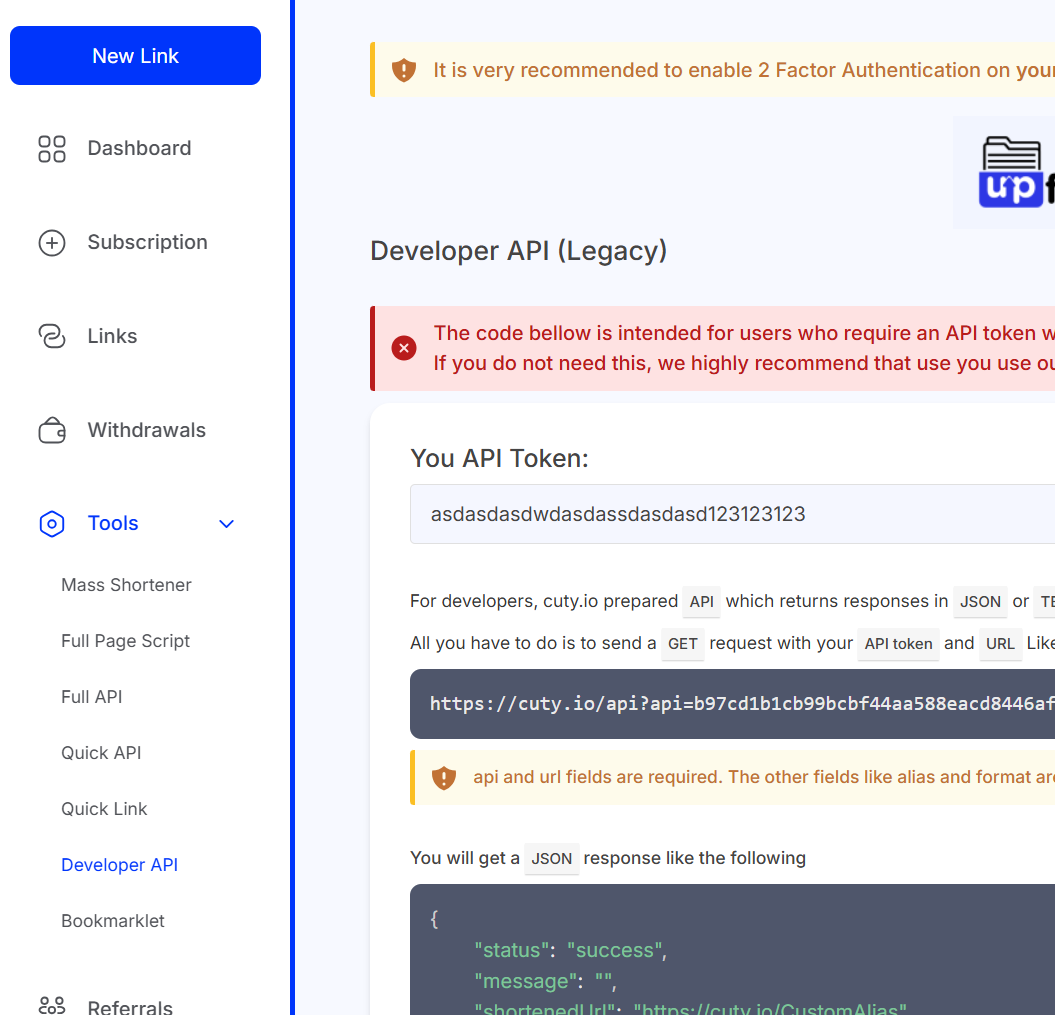
Task: Click the 2FA warning shield icon
Action: tap(404, 70)
